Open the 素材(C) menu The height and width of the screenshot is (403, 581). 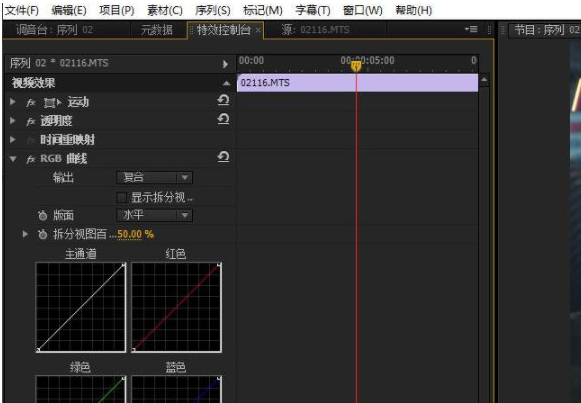(x=165, y=10)
